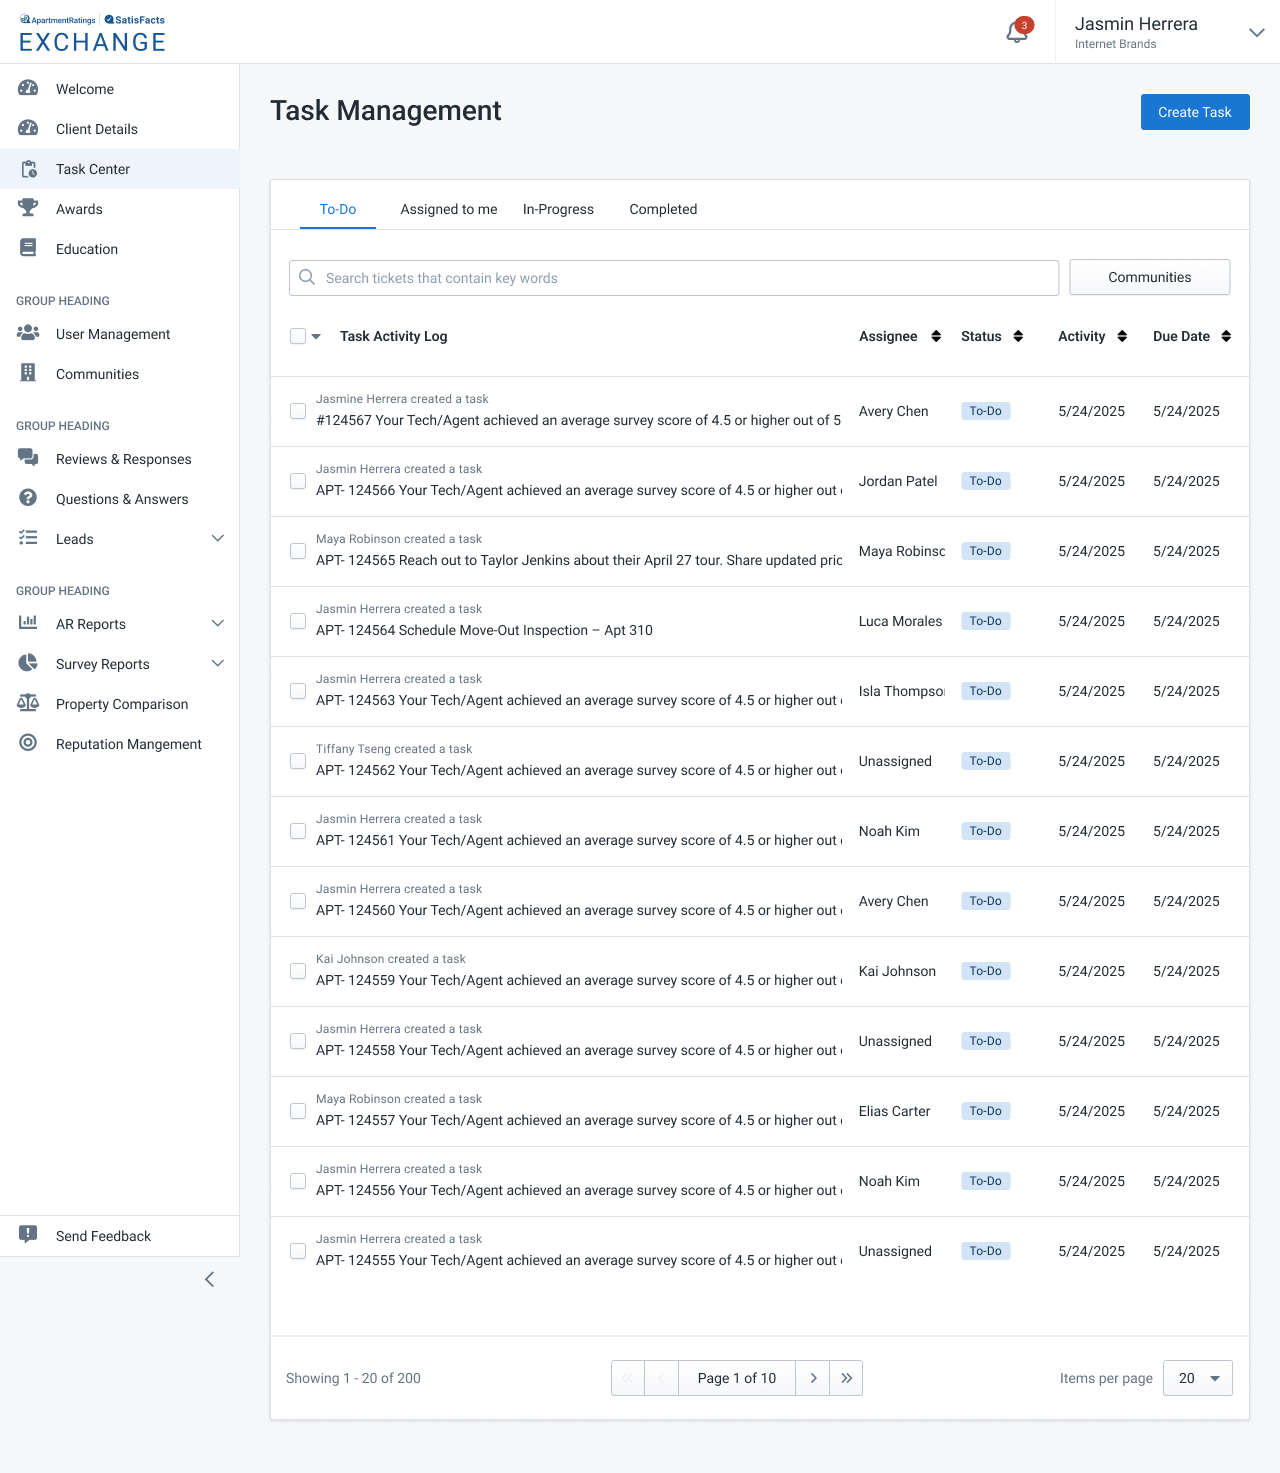Open the items per page dropdown
The height and width of the screenshot is (1473, 1280).
pyautogui.click(x=1197, y=1378)
